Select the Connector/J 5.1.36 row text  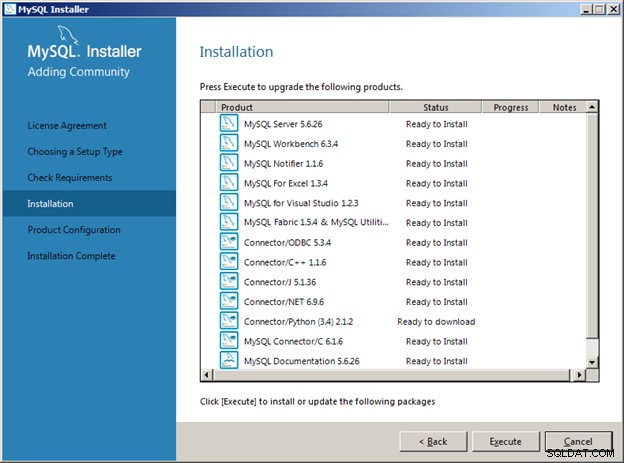click(280, 282)
